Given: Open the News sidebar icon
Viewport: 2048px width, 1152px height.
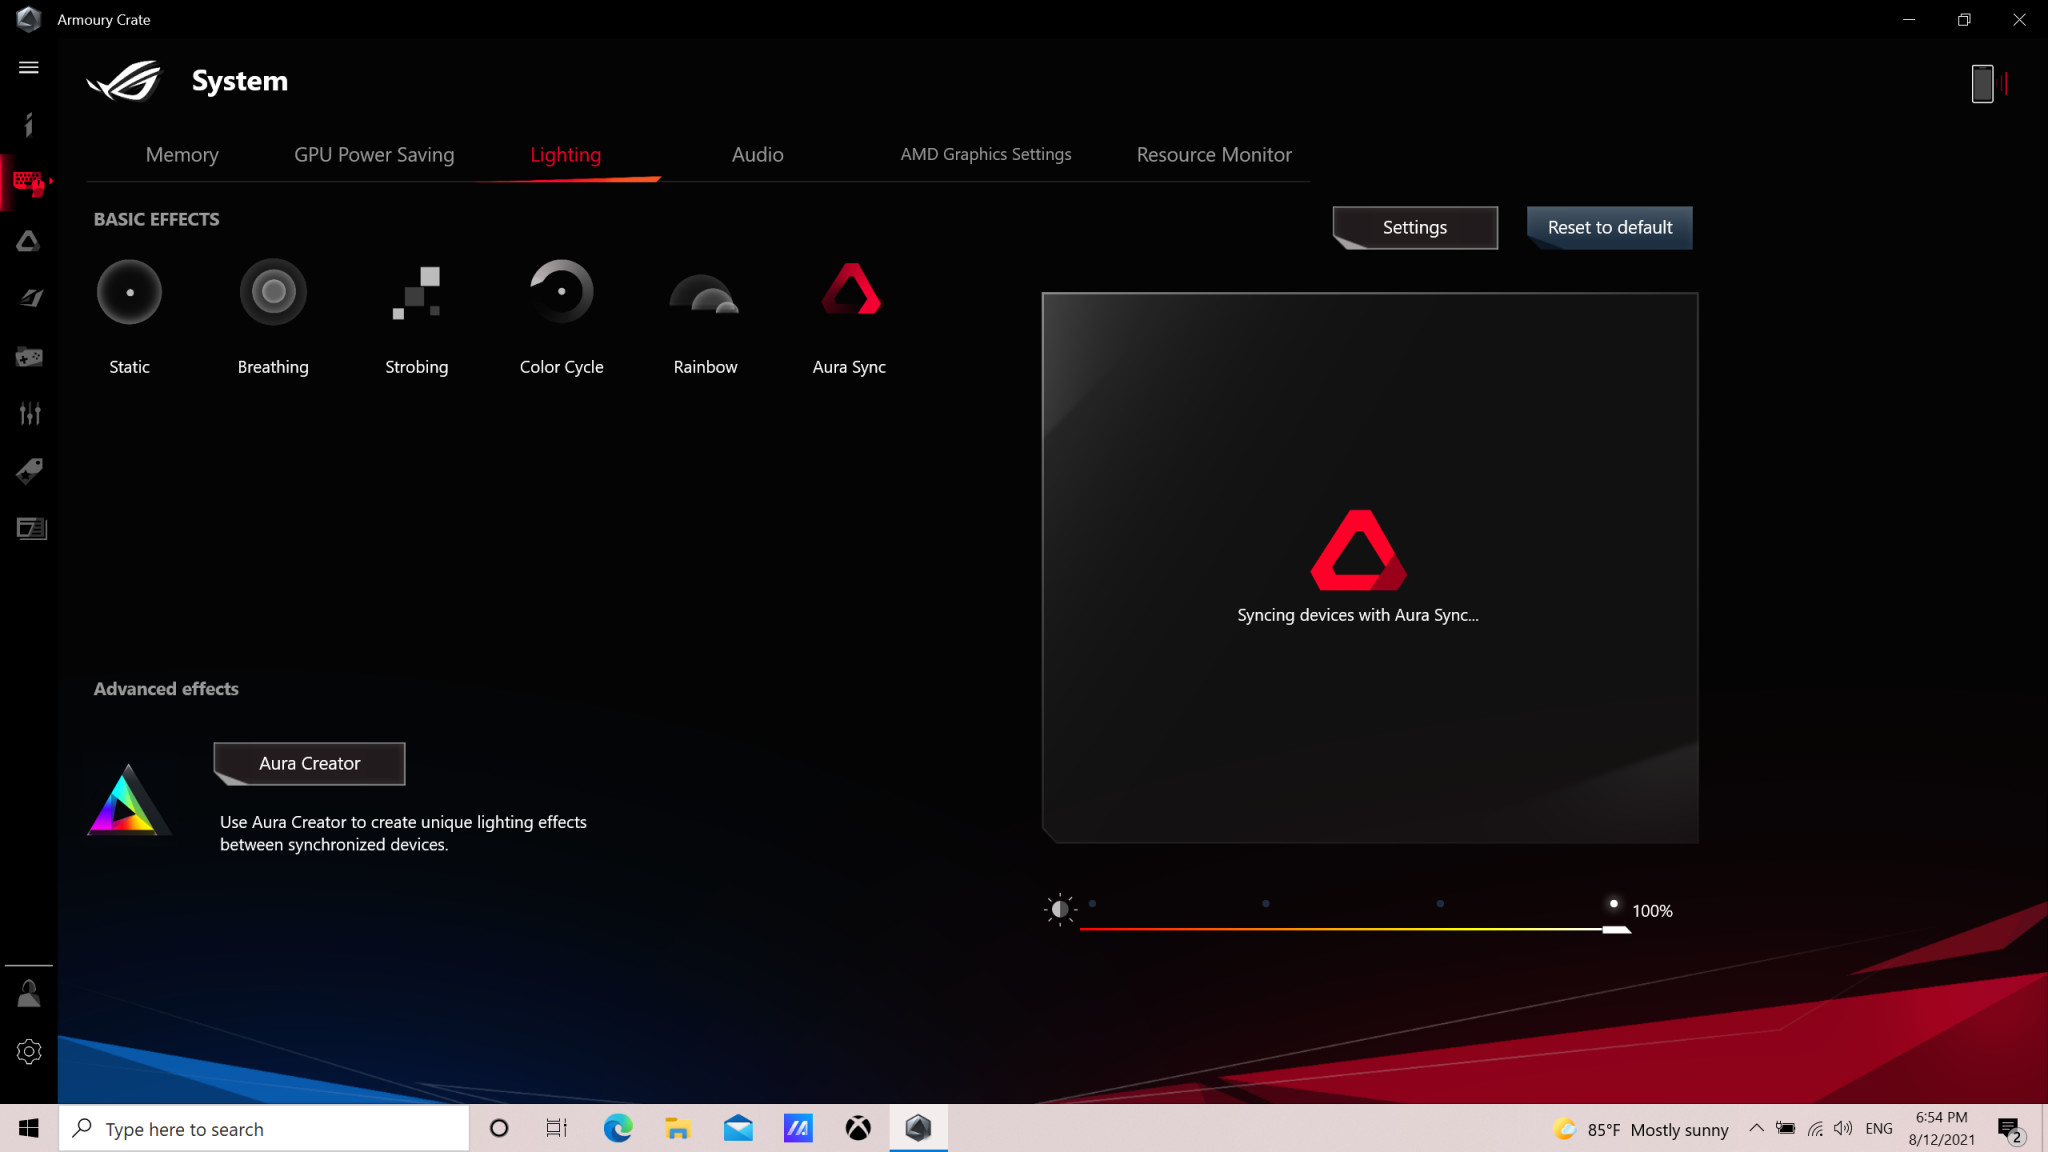Looking at the screenshot, I should [x=31, y=528].
